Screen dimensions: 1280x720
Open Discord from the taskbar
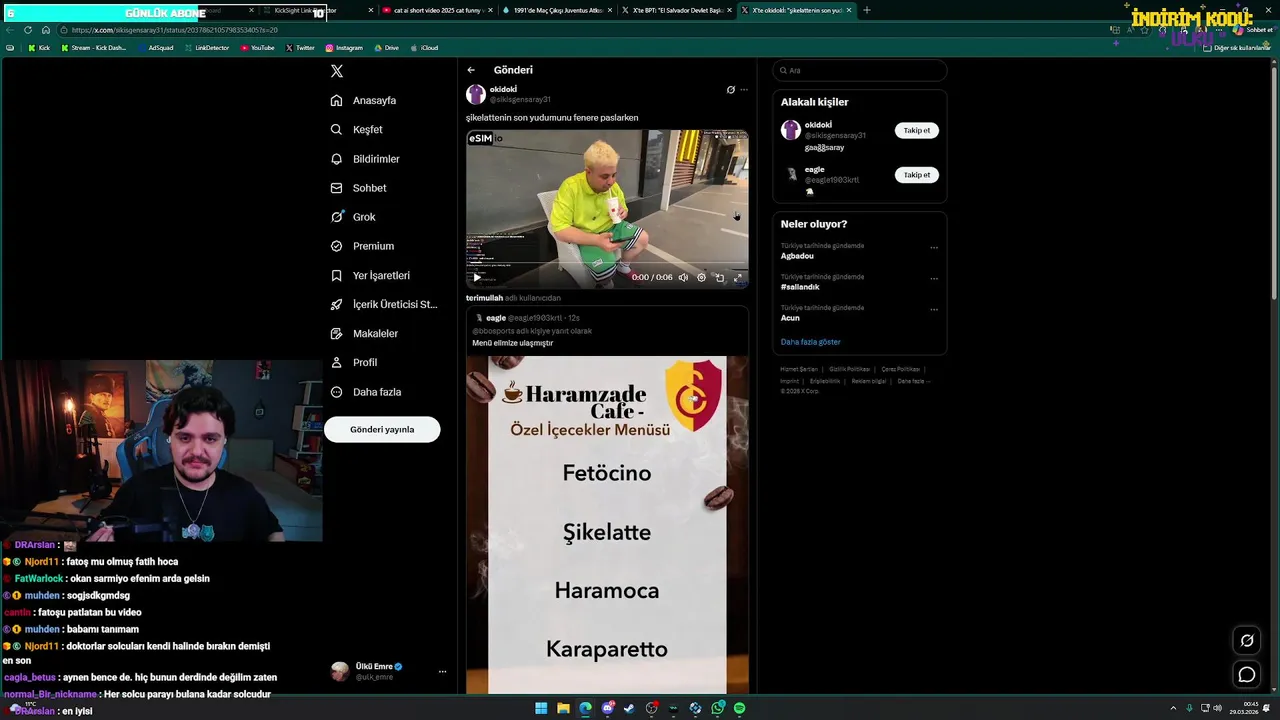[x=607, y=708]
